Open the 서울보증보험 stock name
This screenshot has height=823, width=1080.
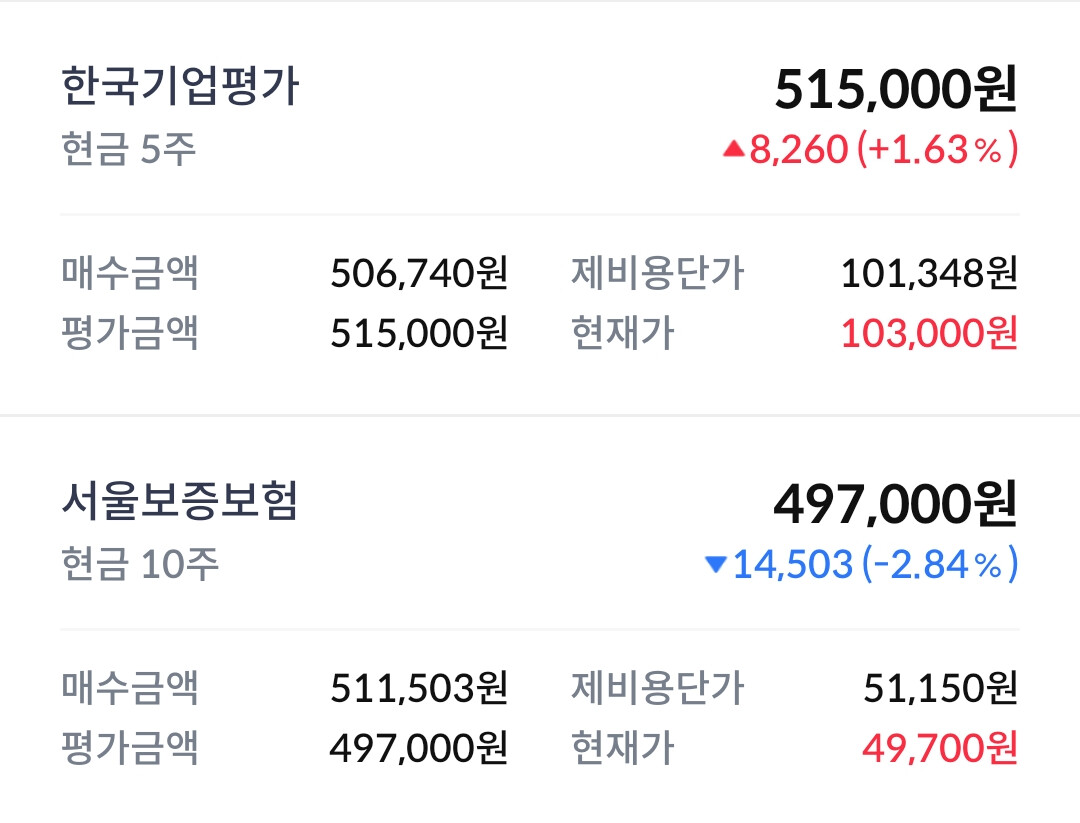[180, 502]
